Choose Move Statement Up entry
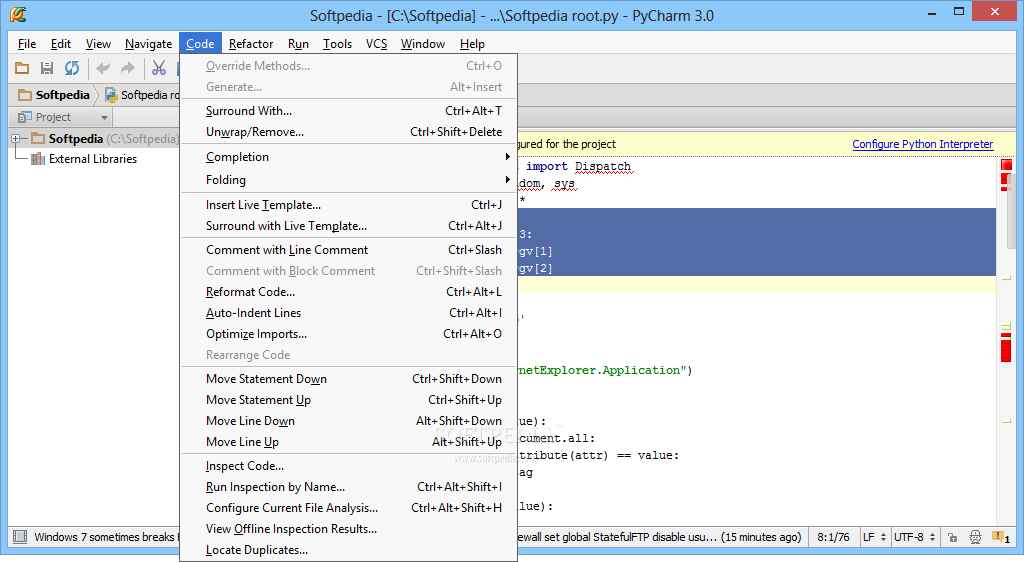The width and height of the screenshot is (1024, 562). point(349,399)
